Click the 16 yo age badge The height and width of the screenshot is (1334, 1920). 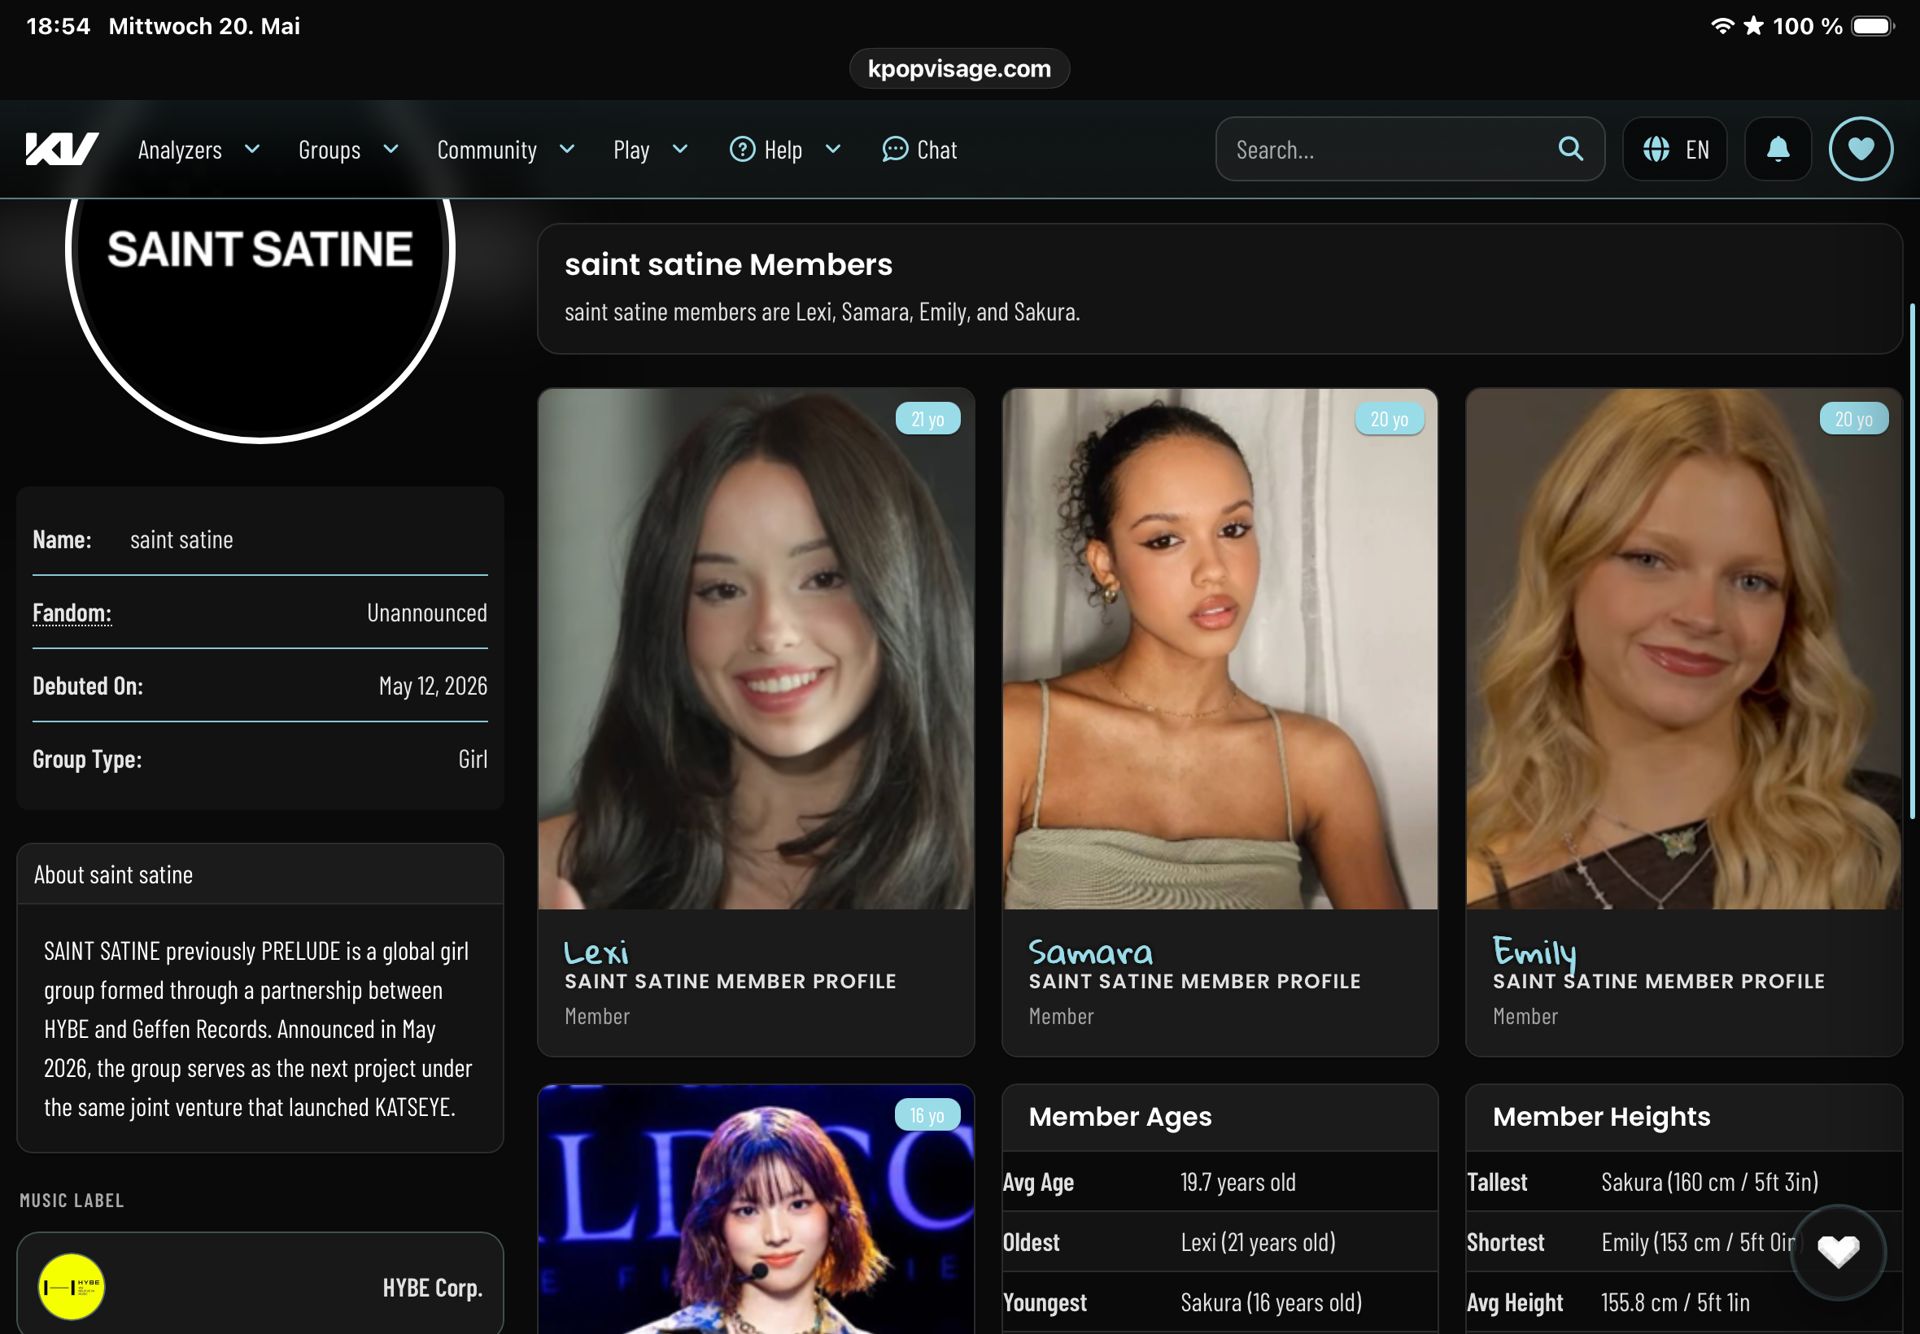(927, 1115)
